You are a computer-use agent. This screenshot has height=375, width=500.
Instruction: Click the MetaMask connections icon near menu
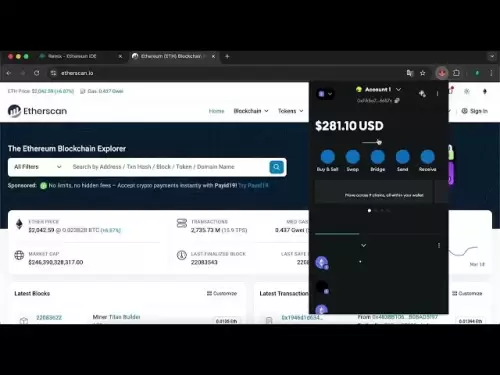[x=422, y=94]
